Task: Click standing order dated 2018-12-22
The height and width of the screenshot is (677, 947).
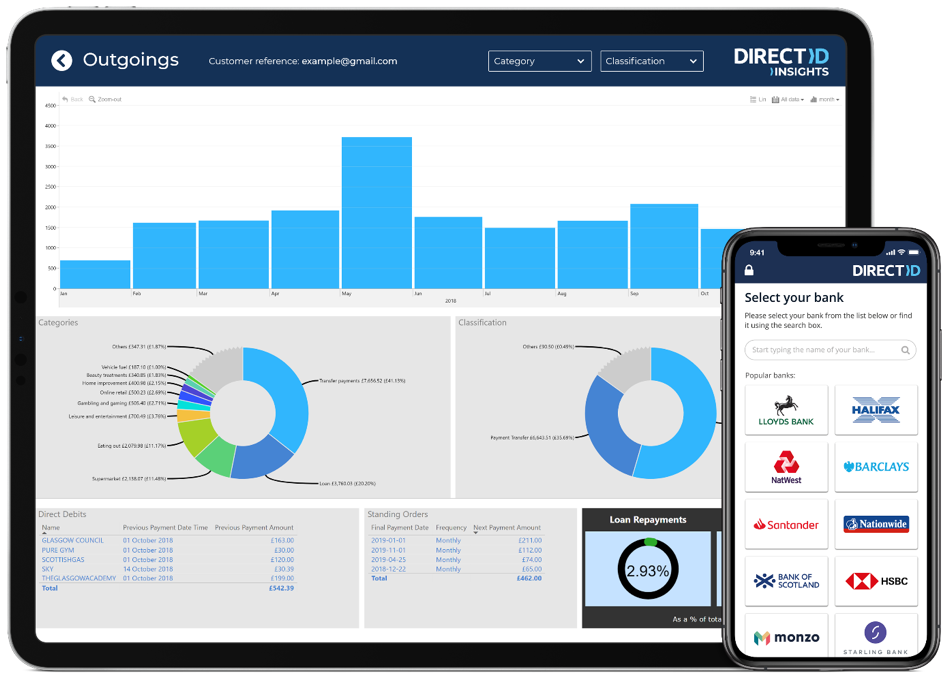Action: (x=456, y=569)
